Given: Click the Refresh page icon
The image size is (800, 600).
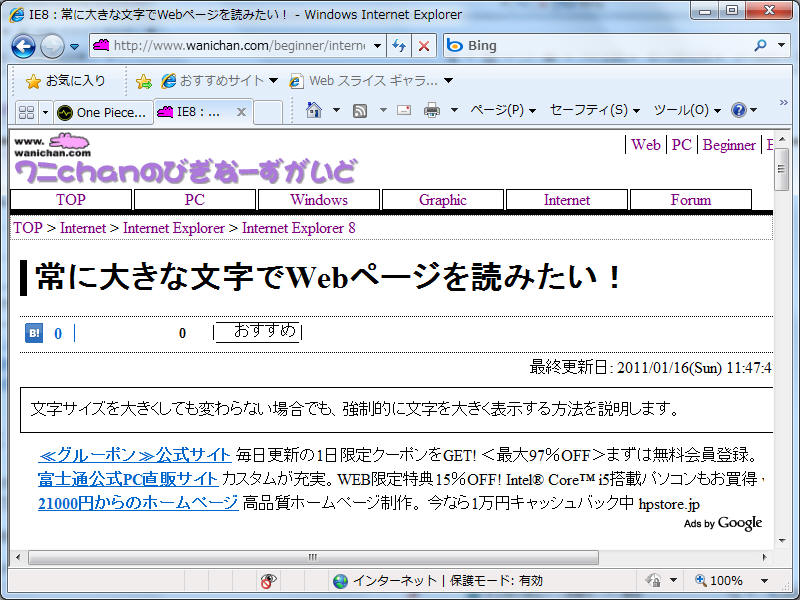Looking at the screenshot, I should 399,46.
